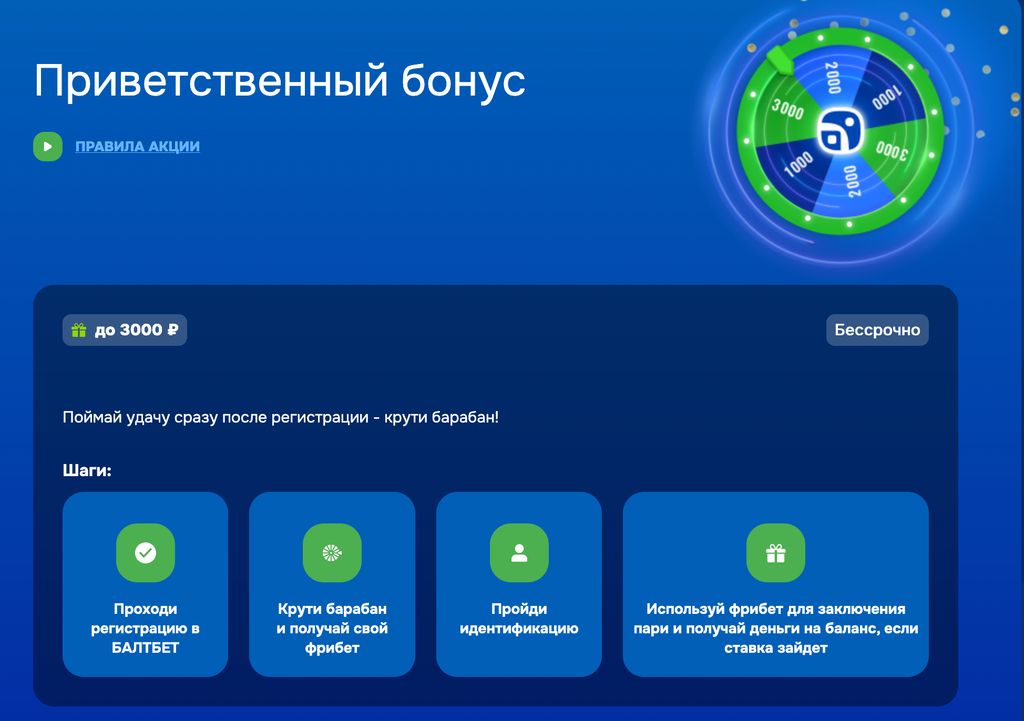Click the Приветственный бонус heading

[280, 81]
